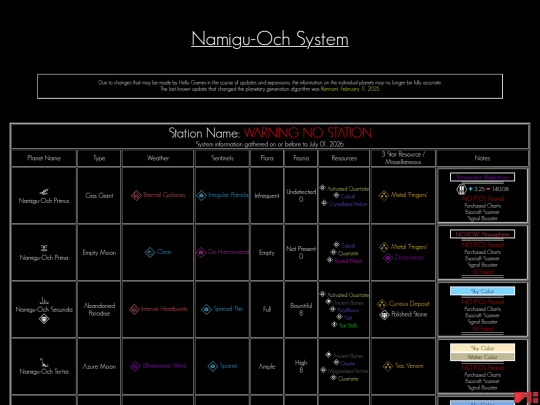The height and width of the screenshot is (405, 540).
Task: Click the Abandoned Paradise type cell
Action: tap(99, 309)
